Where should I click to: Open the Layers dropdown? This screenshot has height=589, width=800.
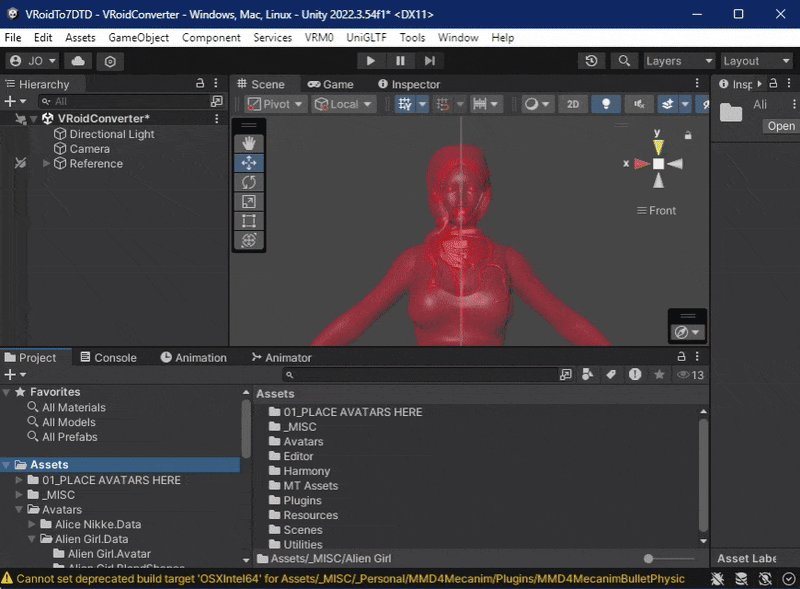point(679,61)
